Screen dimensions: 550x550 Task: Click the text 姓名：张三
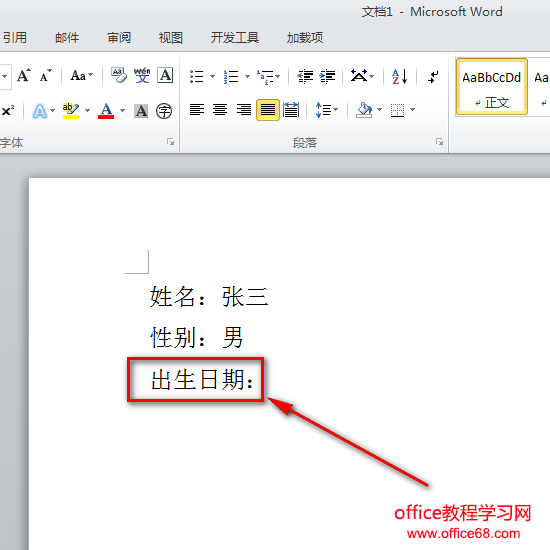click(209, 297)
